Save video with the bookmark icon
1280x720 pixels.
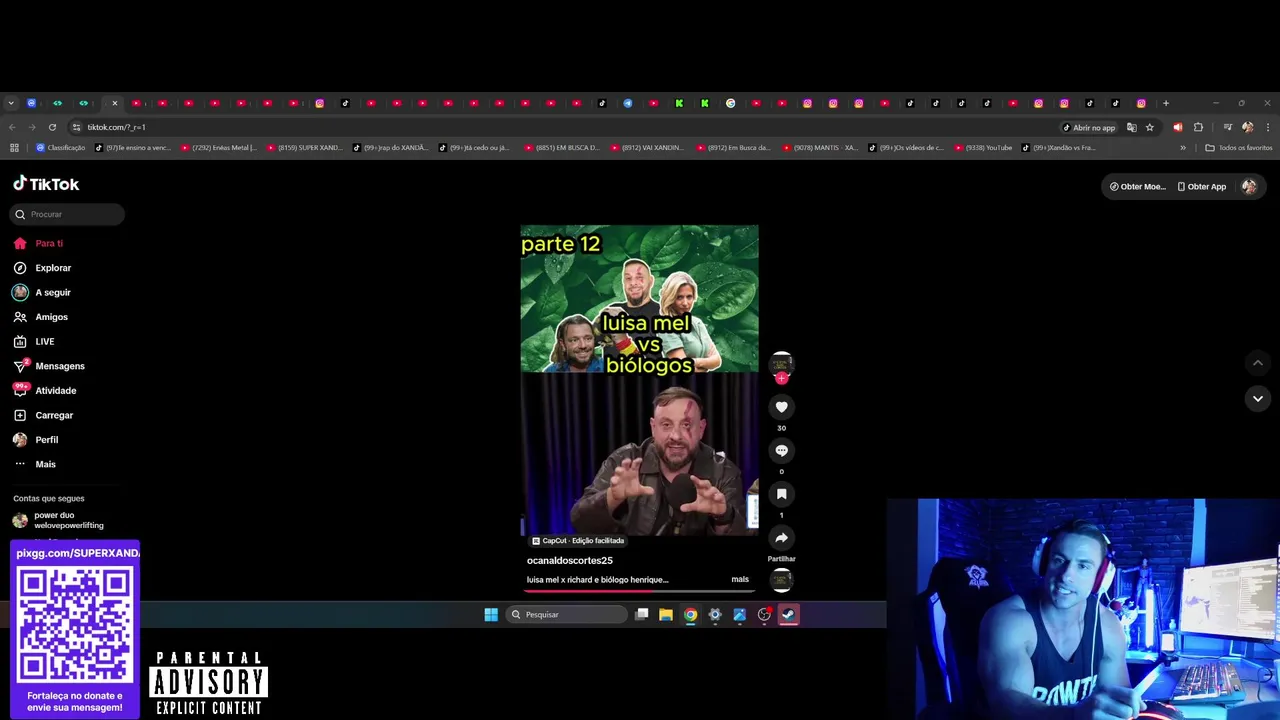[x=782, y=494]
